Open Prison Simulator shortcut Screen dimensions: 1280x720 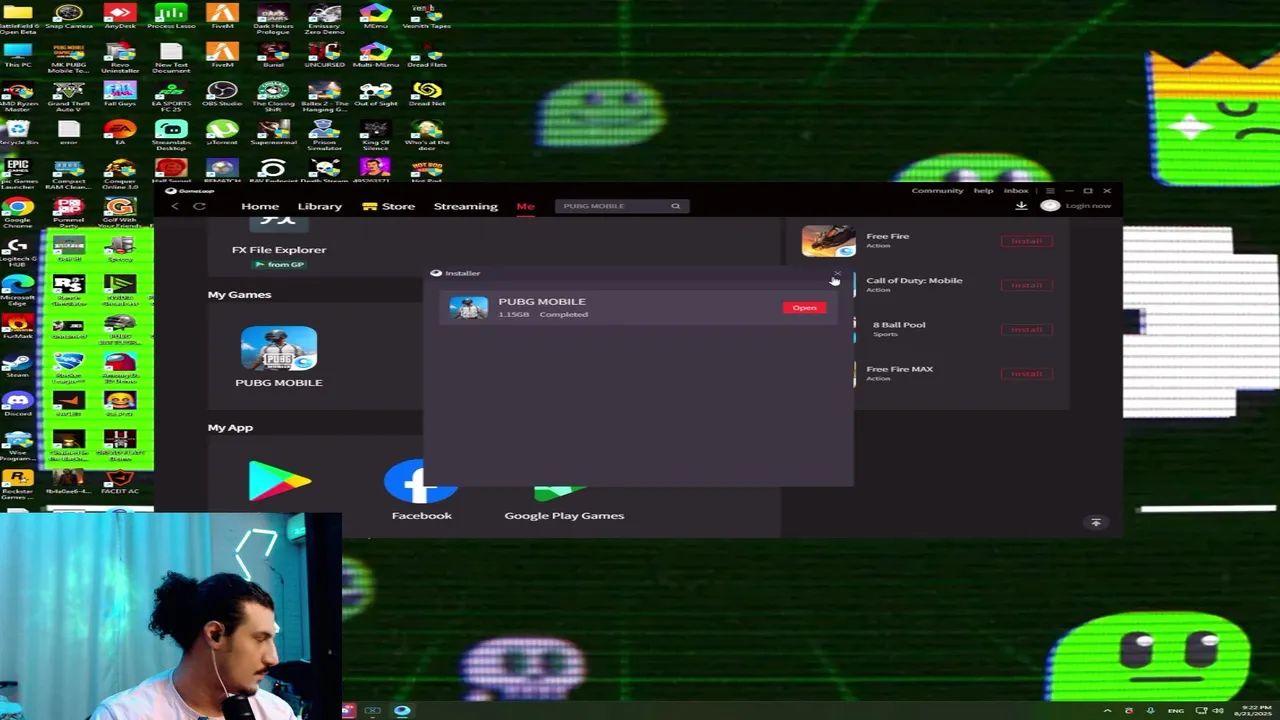click(324, 135)
